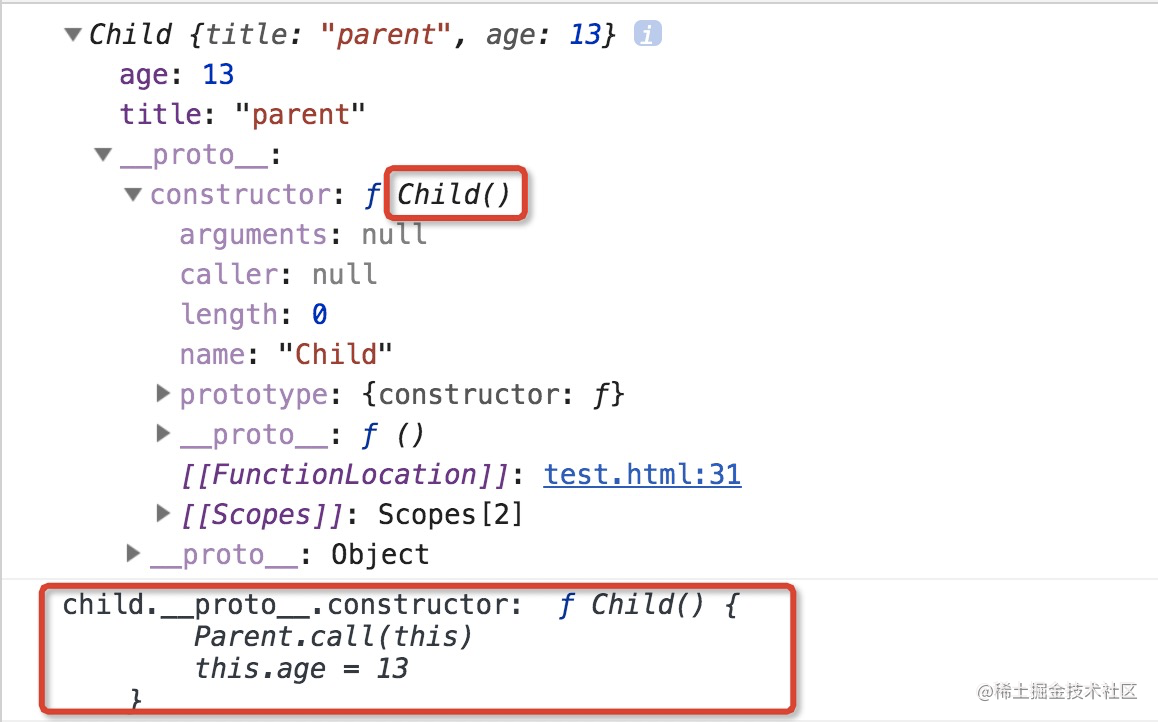
Task: Select the title: "parent" property row
Action: (x=242, y=114)
